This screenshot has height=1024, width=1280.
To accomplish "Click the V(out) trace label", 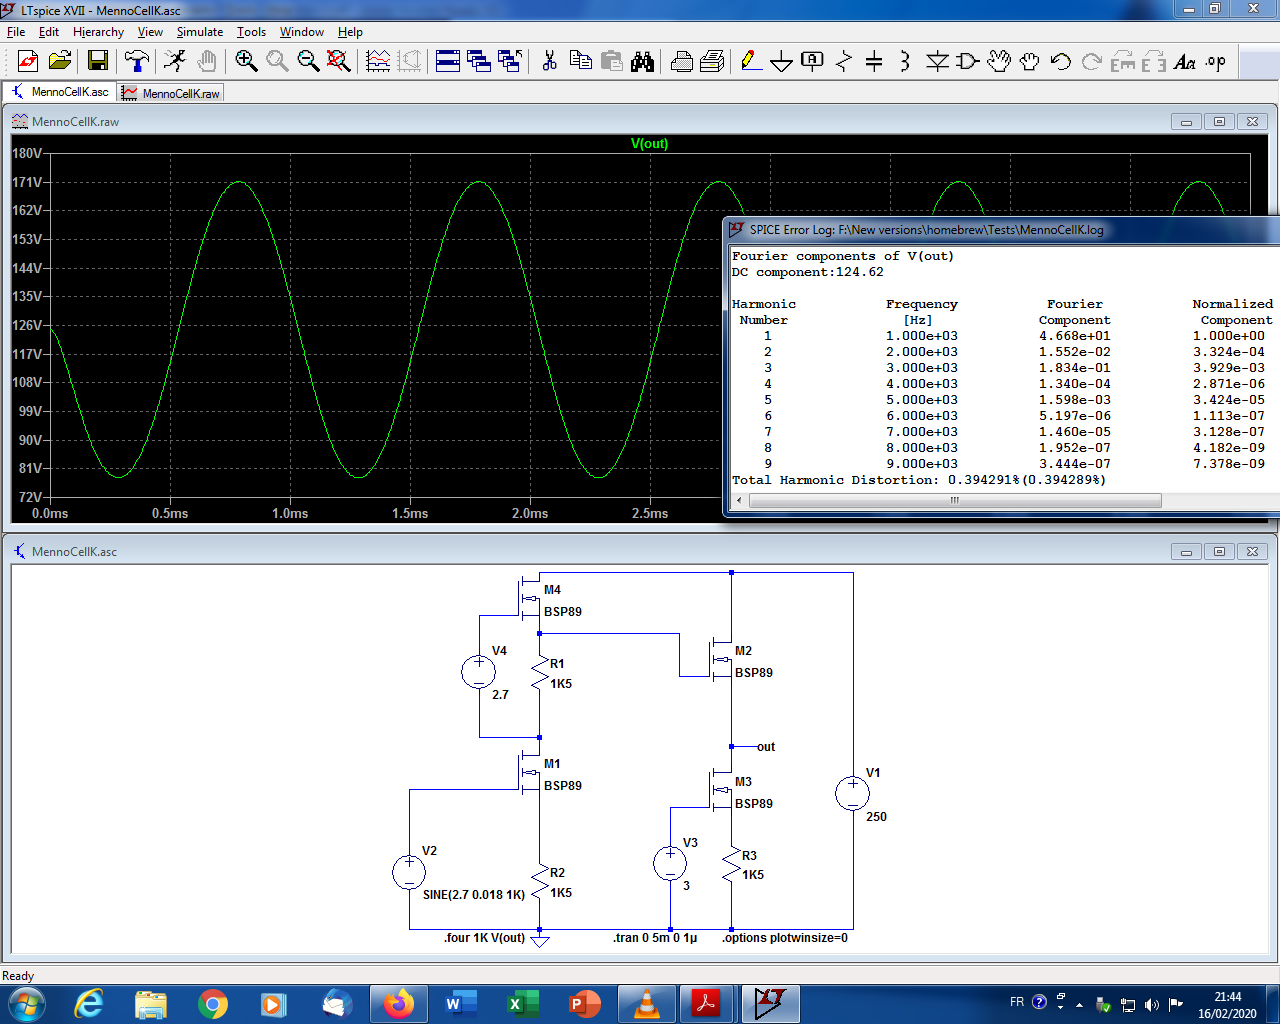I will [x=649, y=144].
